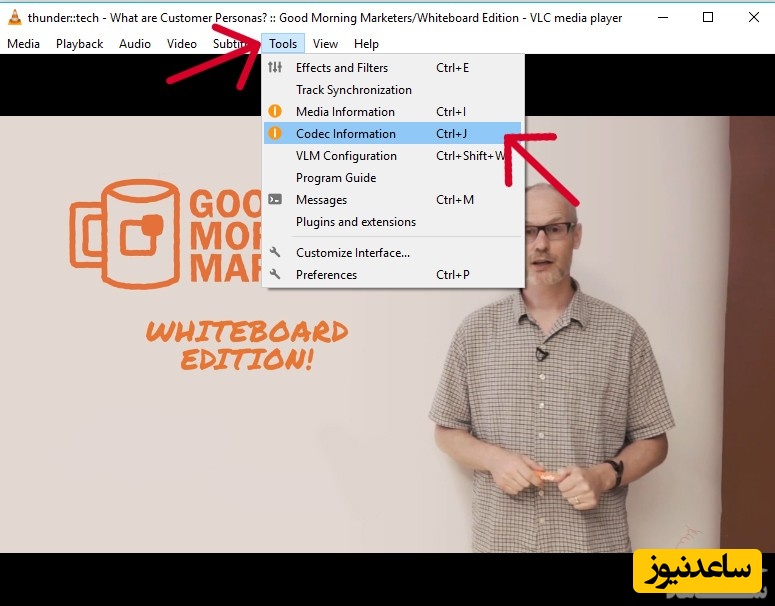Open the Audio menu
The width and height of the screenshot is (775, 606).
(x=135, y=44)
